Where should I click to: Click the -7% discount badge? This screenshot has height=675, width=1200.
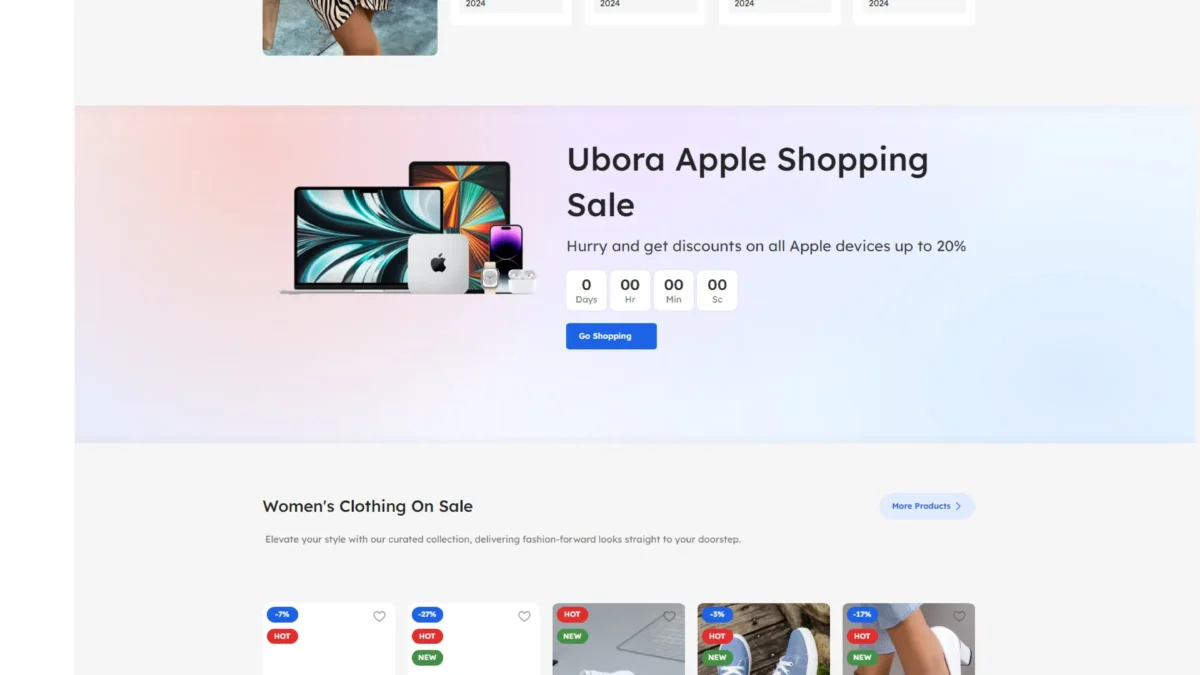(x=282, y=614)
